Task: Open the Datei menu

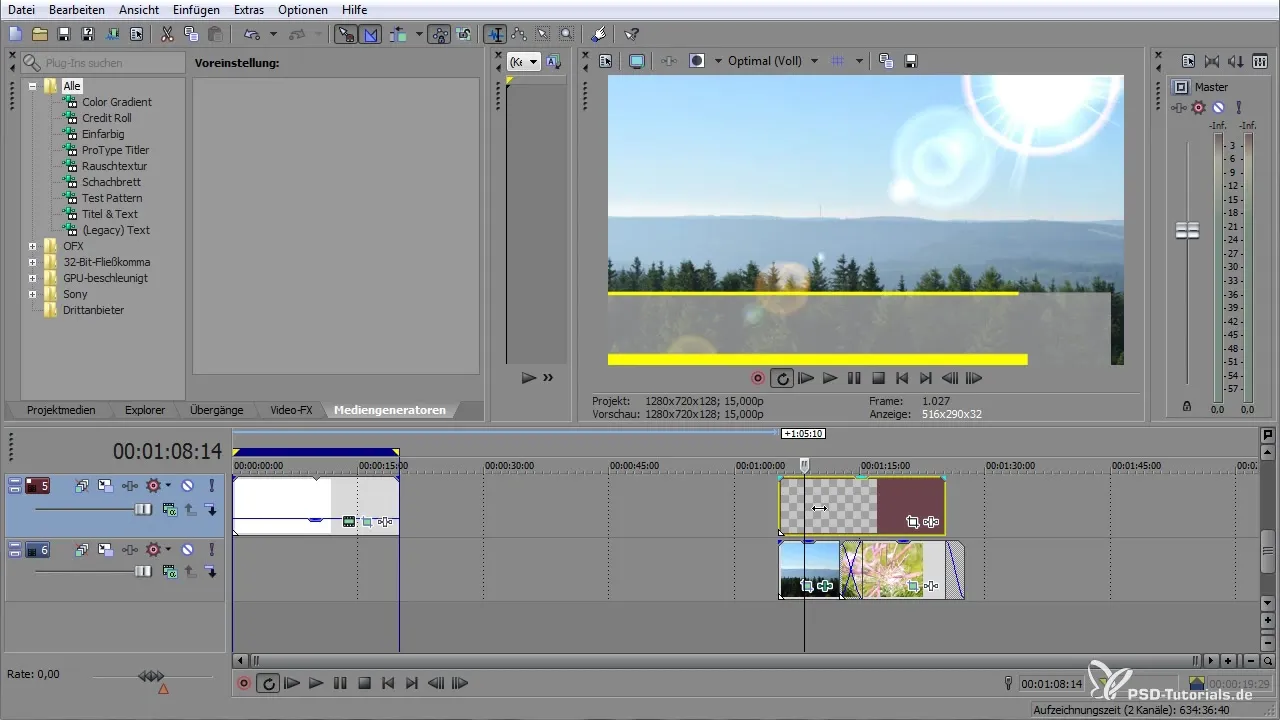Action: click(x=21, y=9)
